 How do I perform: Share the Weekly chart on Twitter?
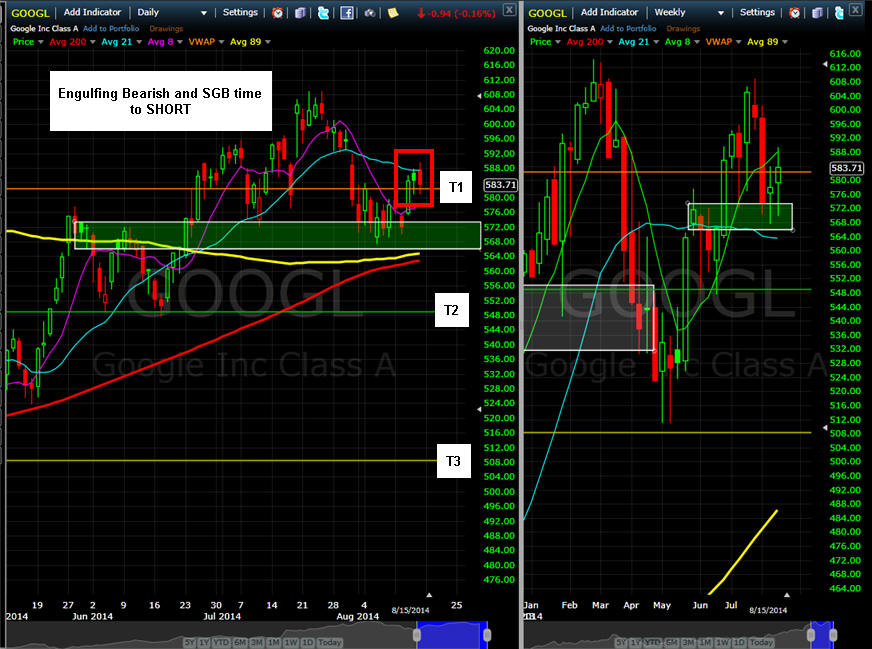coord(840,12)
